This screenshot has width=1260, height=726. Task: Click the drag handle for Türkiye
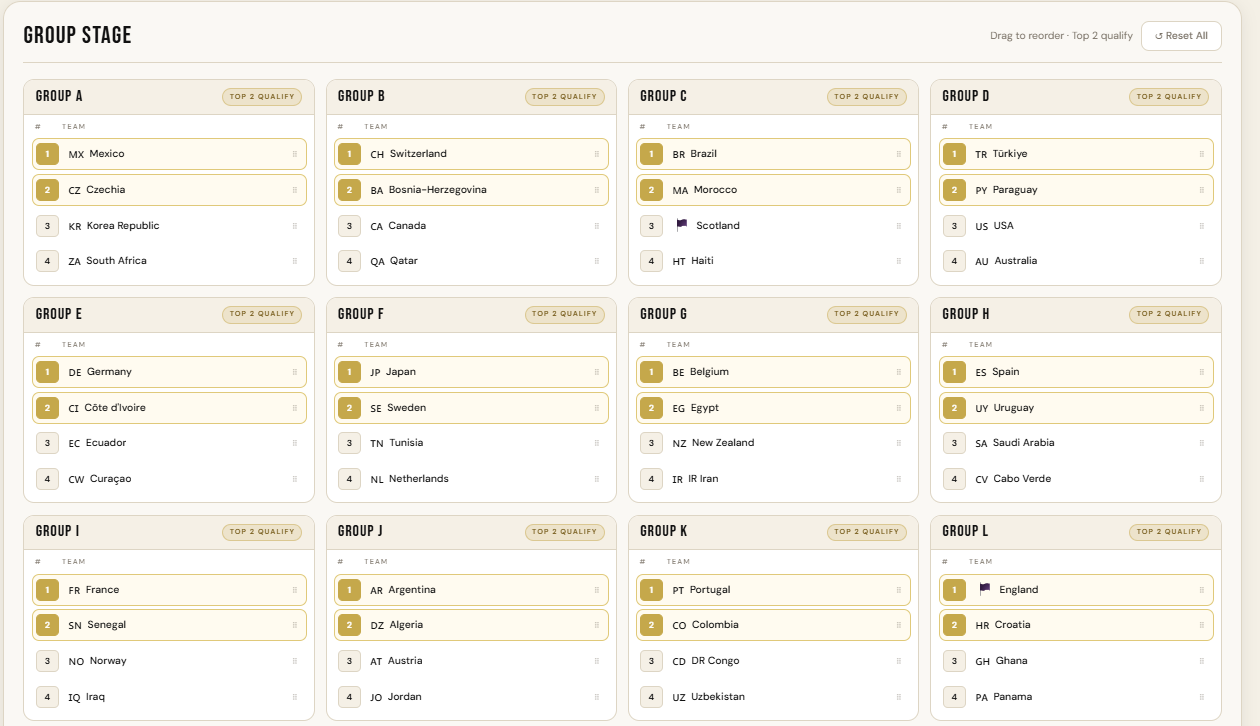(x=1202, y=154)
